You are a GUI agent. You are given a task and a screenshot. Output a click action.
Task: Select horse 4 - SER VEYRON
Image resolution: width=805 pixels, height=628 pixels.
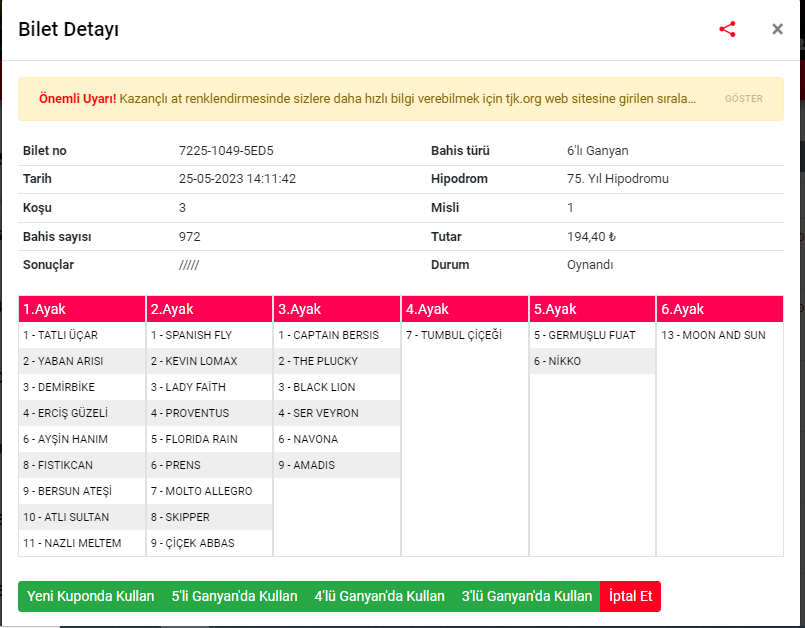337,413
